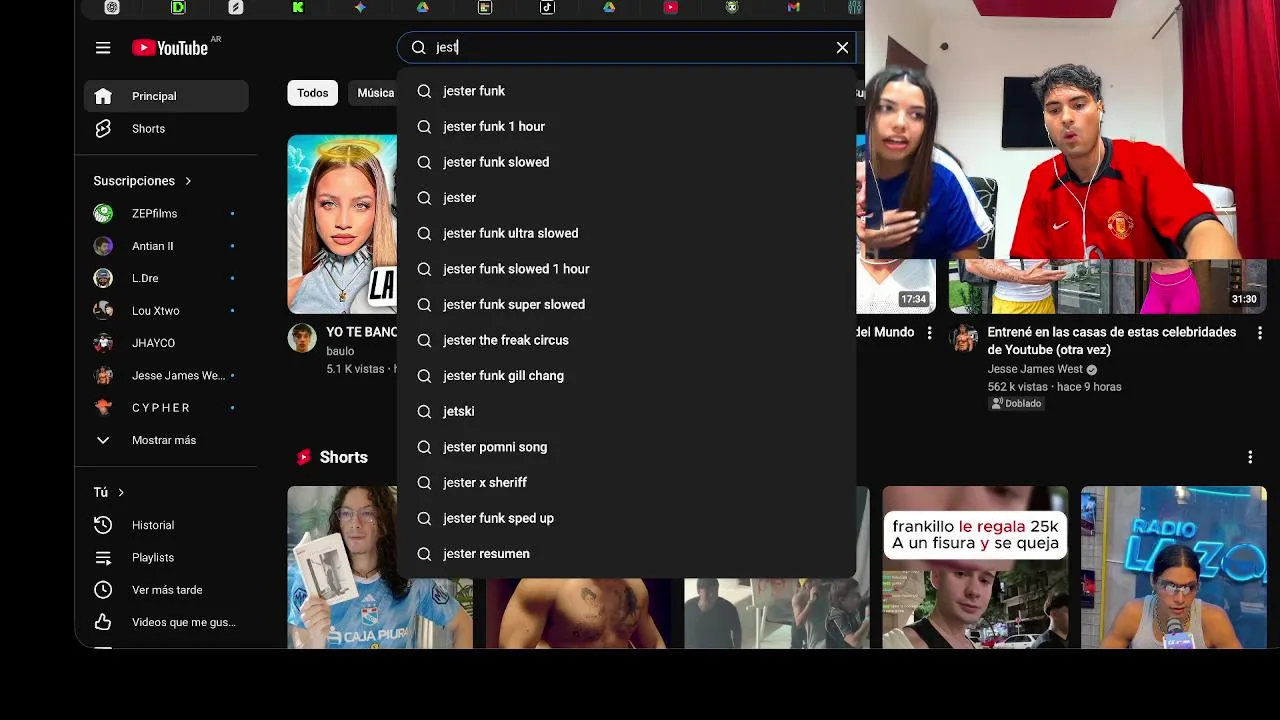Viewport: 1280px width, 720px height.
Task: Open the 'Entrené en las casas' video title
Action: [1111, 341]
